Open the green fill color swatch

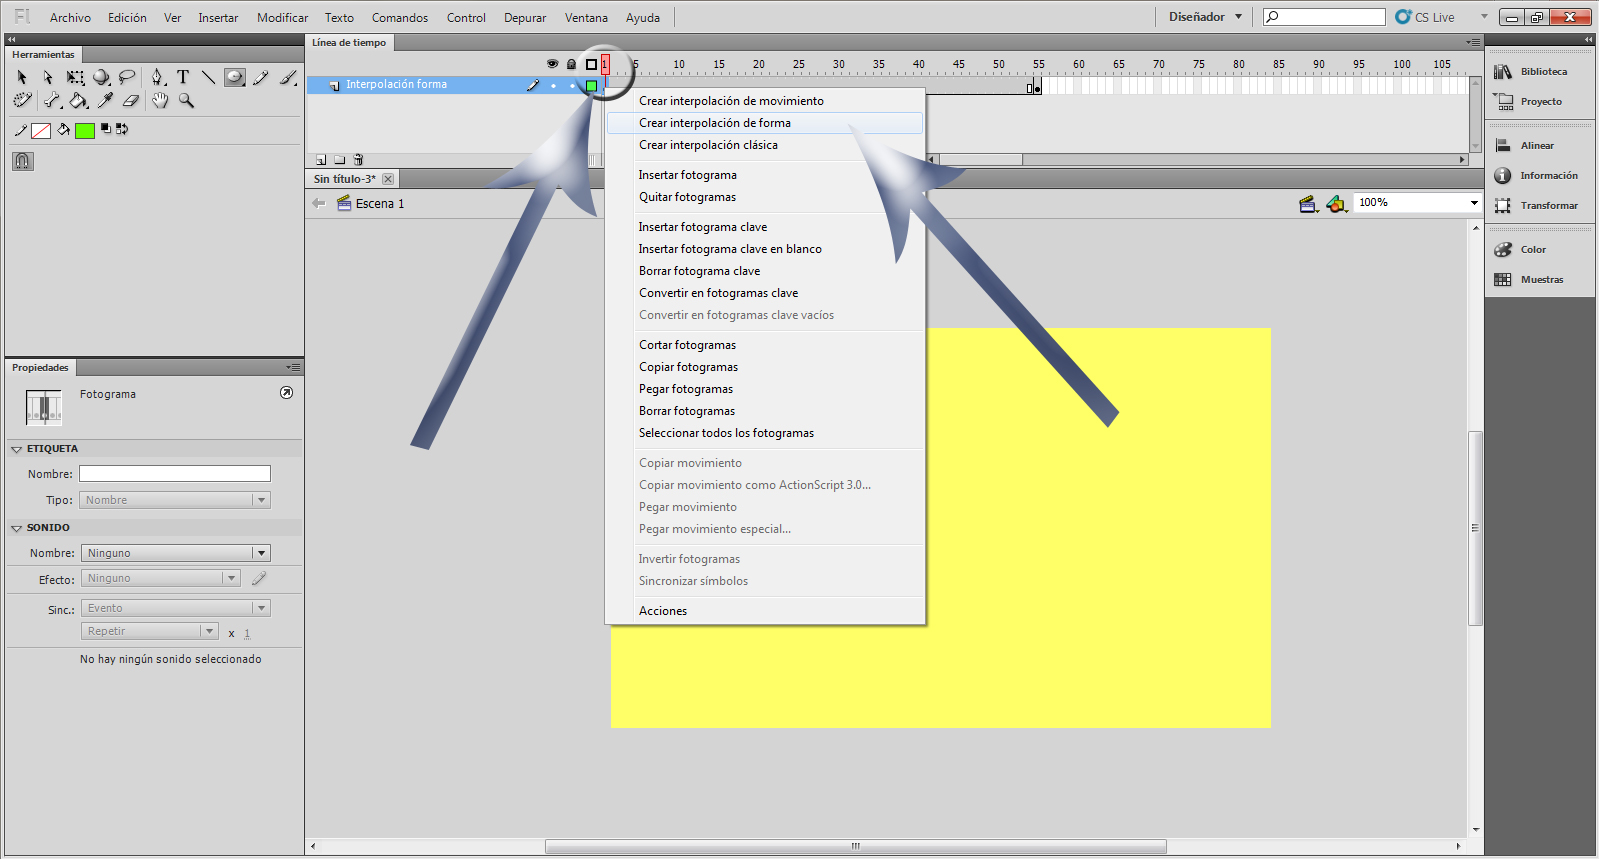point(85,131)
